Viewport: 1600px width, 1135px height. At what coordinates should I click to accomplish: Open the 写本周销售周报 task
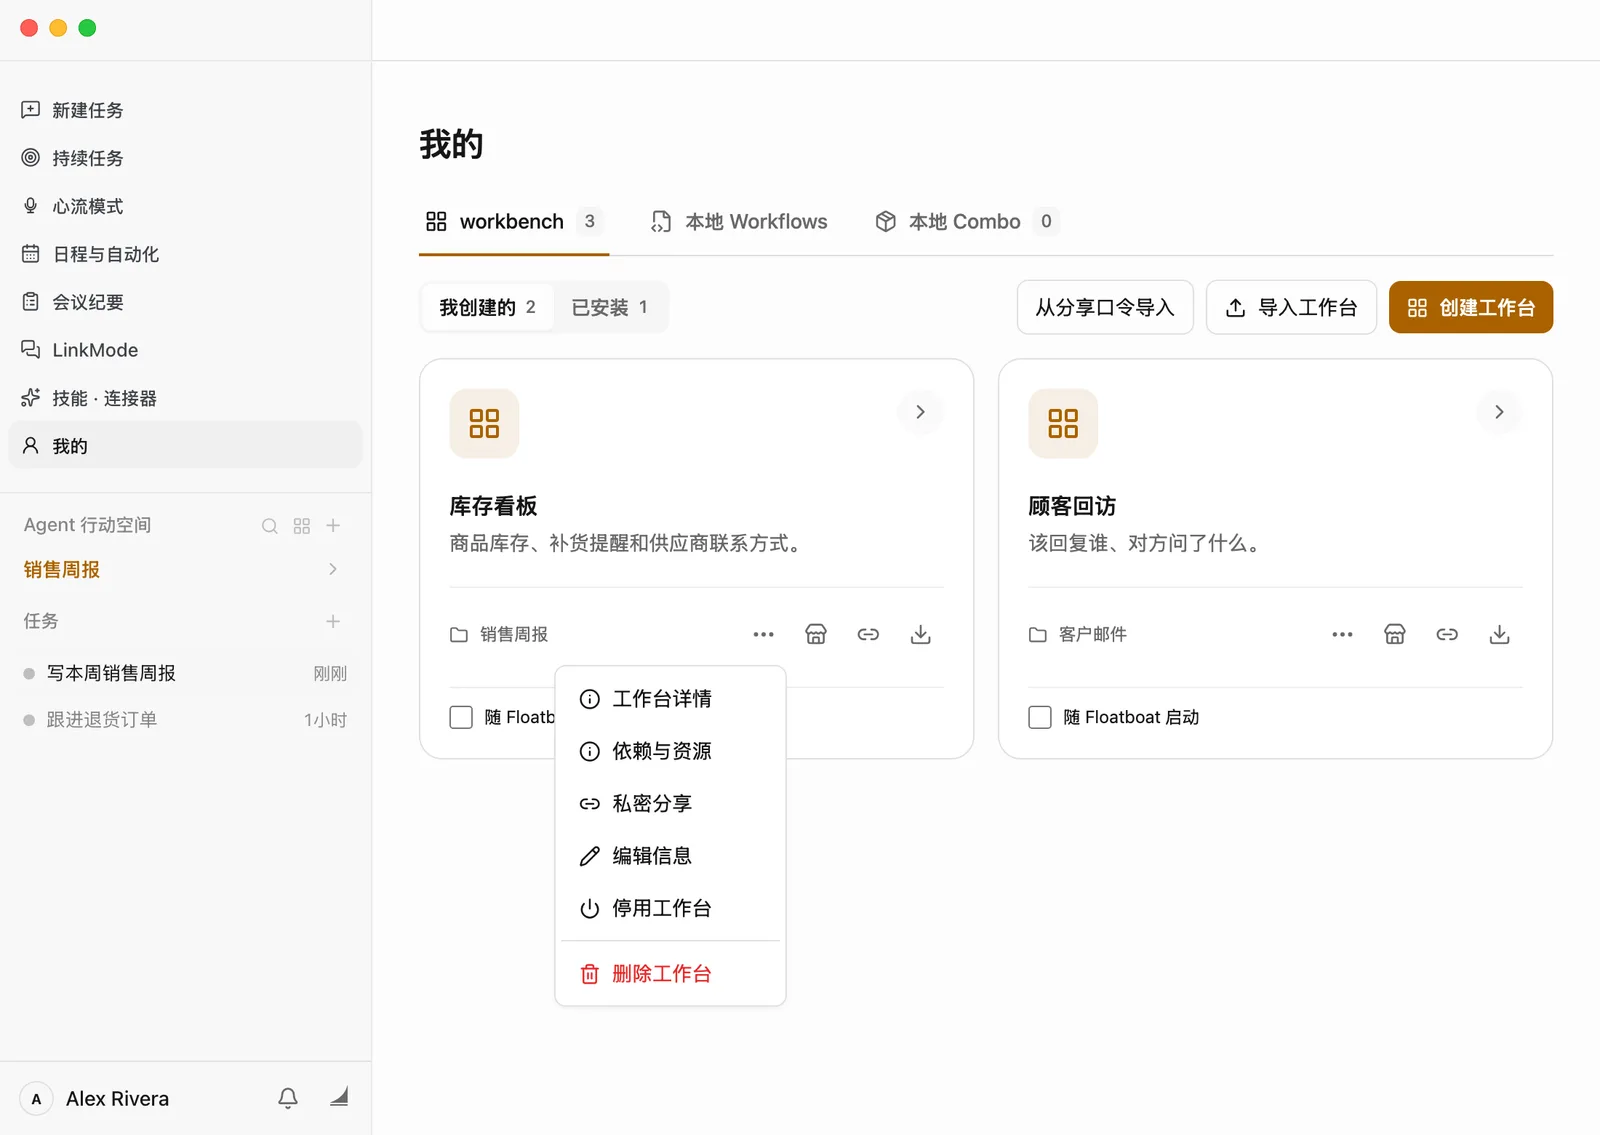pos(185,673)
